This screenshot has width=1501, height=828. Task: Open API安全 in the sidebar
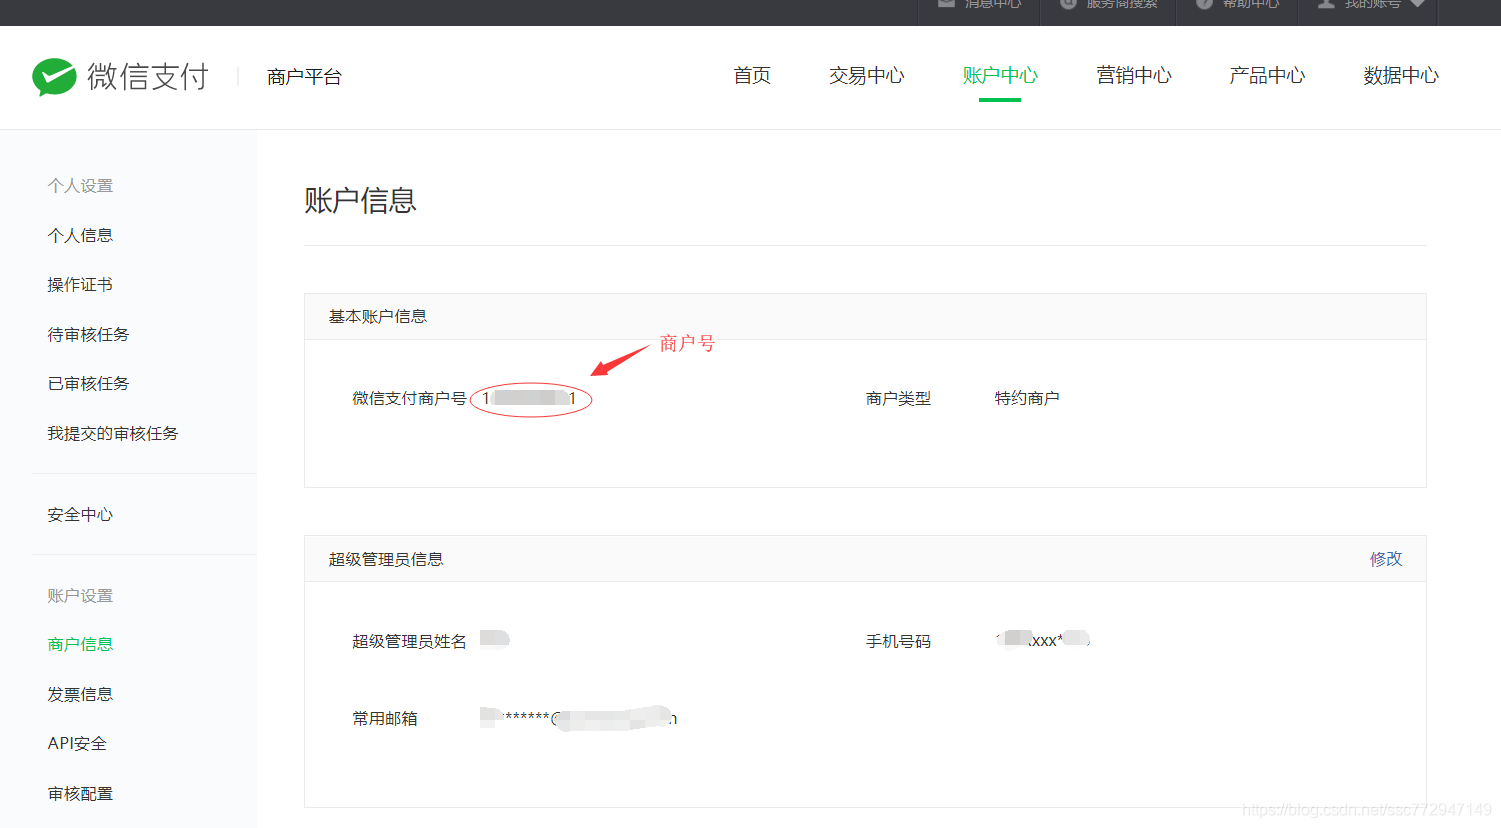(77, 743)
